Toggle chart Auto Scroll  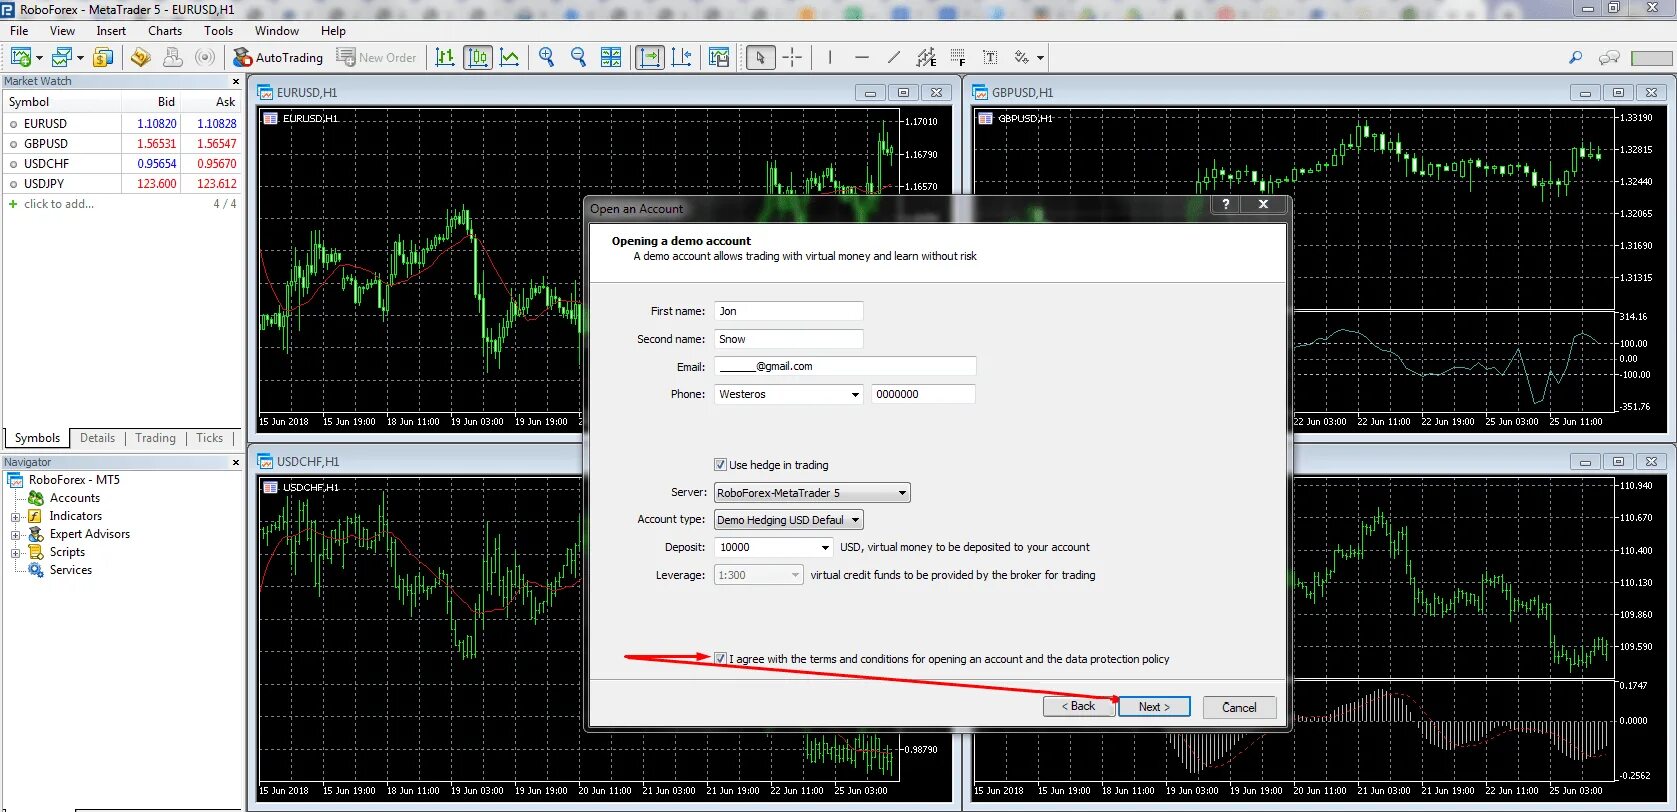650,58
